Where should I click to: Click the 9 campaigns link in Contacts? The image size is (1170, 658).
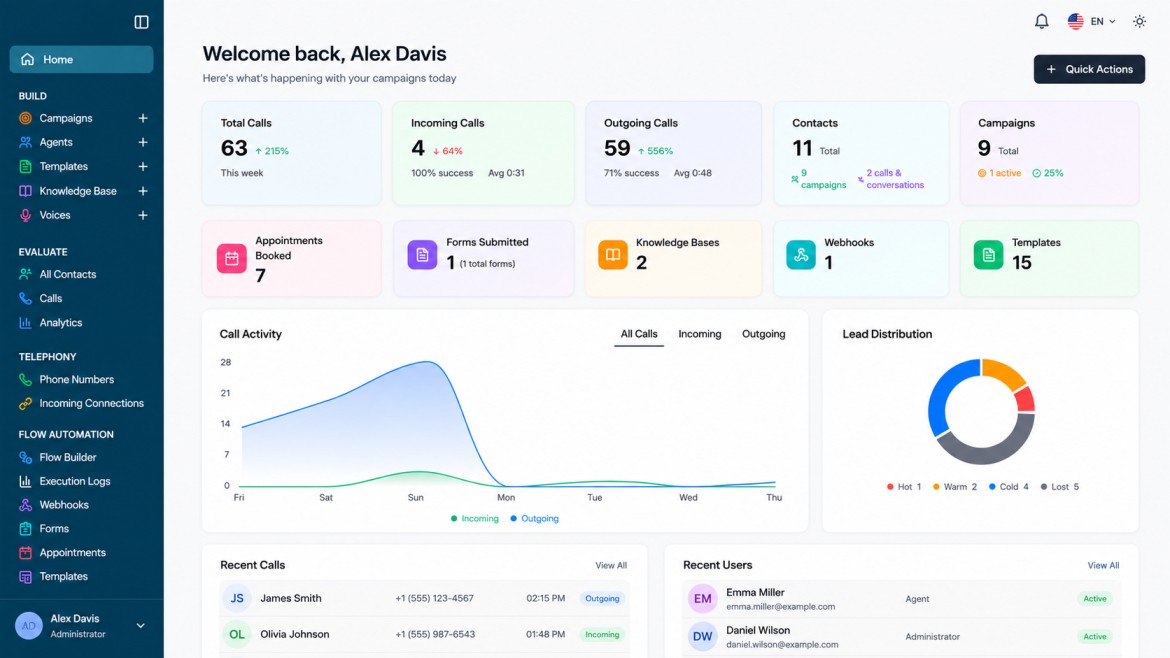pos(819,179)
